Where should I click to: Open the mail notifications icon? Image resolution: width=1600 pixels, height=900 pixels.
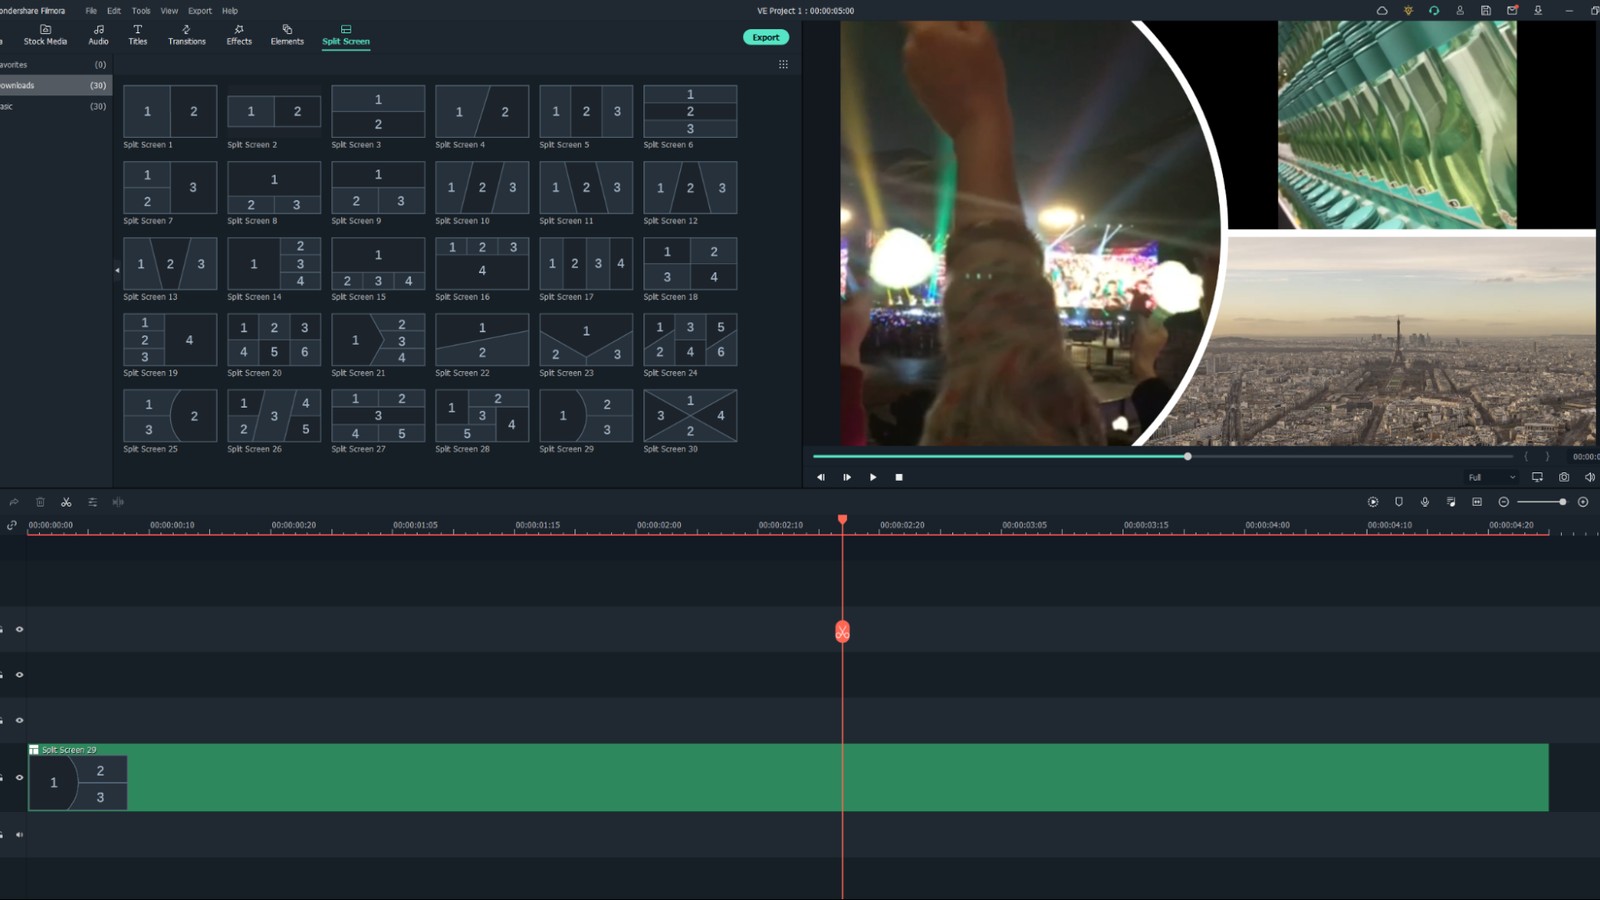coord(1512,11)
